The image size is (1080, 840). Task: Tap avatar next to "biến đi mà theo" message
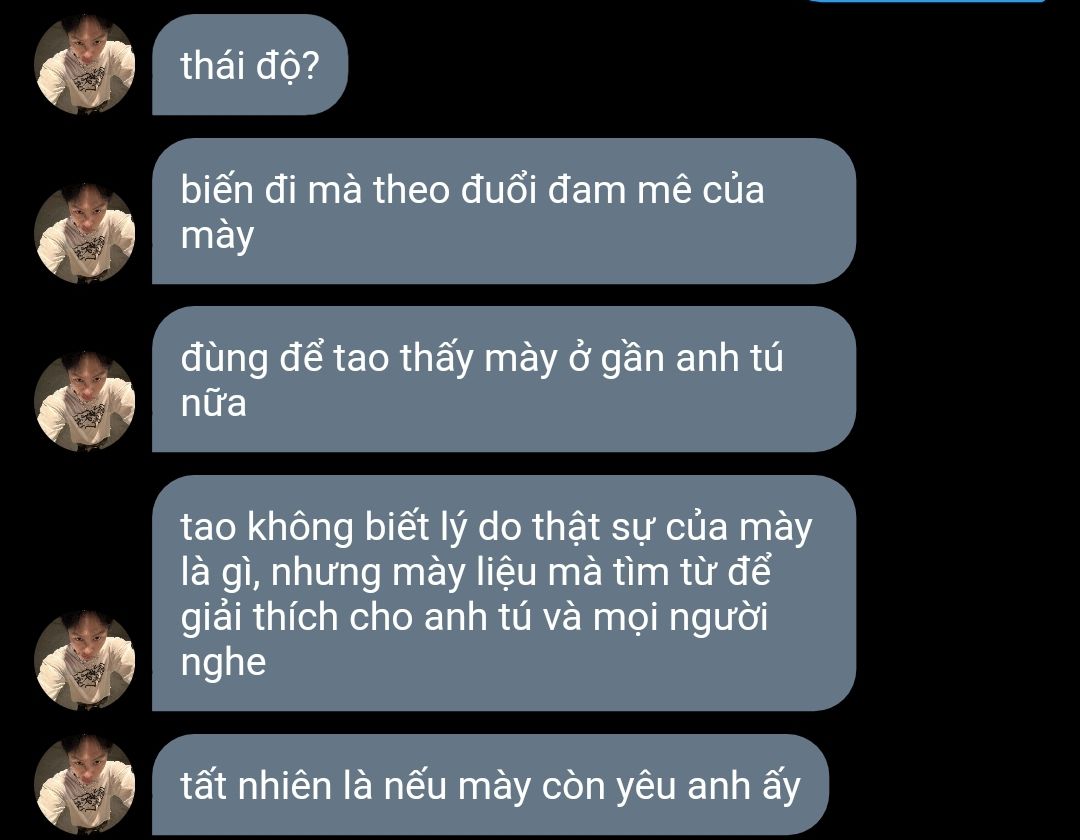(x=84, y=233)
